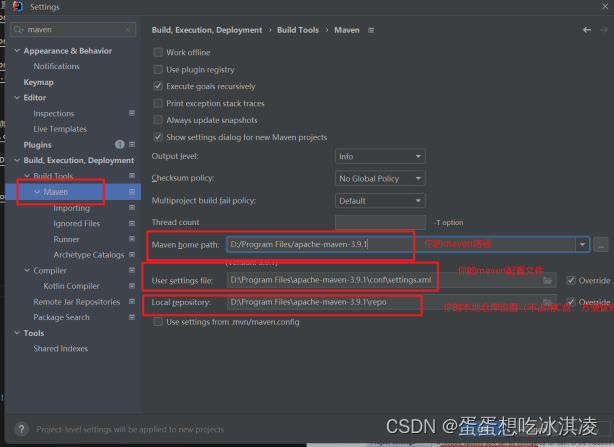This screenshot has width=614, height=447.
Task: Open Keymap settings page
Action: 38,82
